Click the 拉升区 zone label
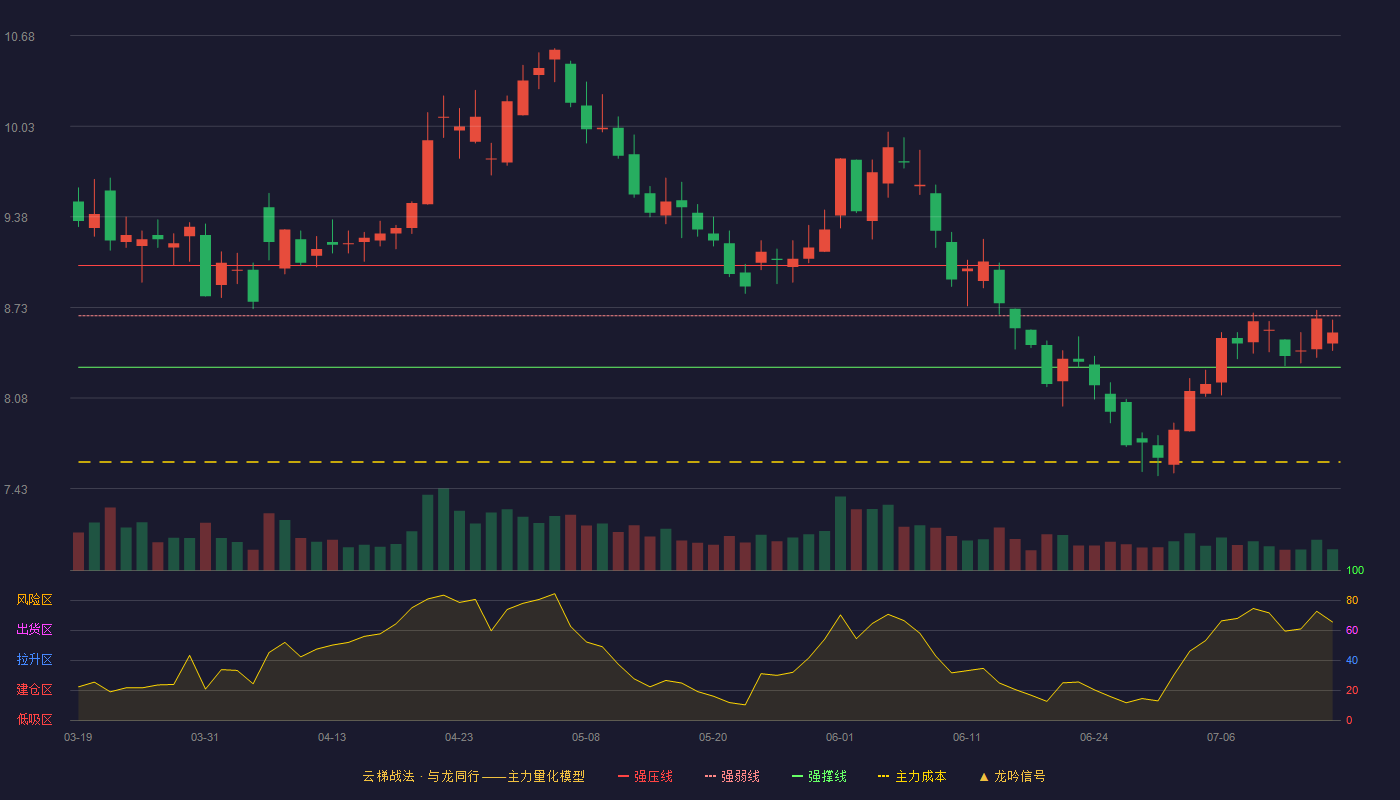Viewport: 1400px width, 800px height. coord(34,660)
